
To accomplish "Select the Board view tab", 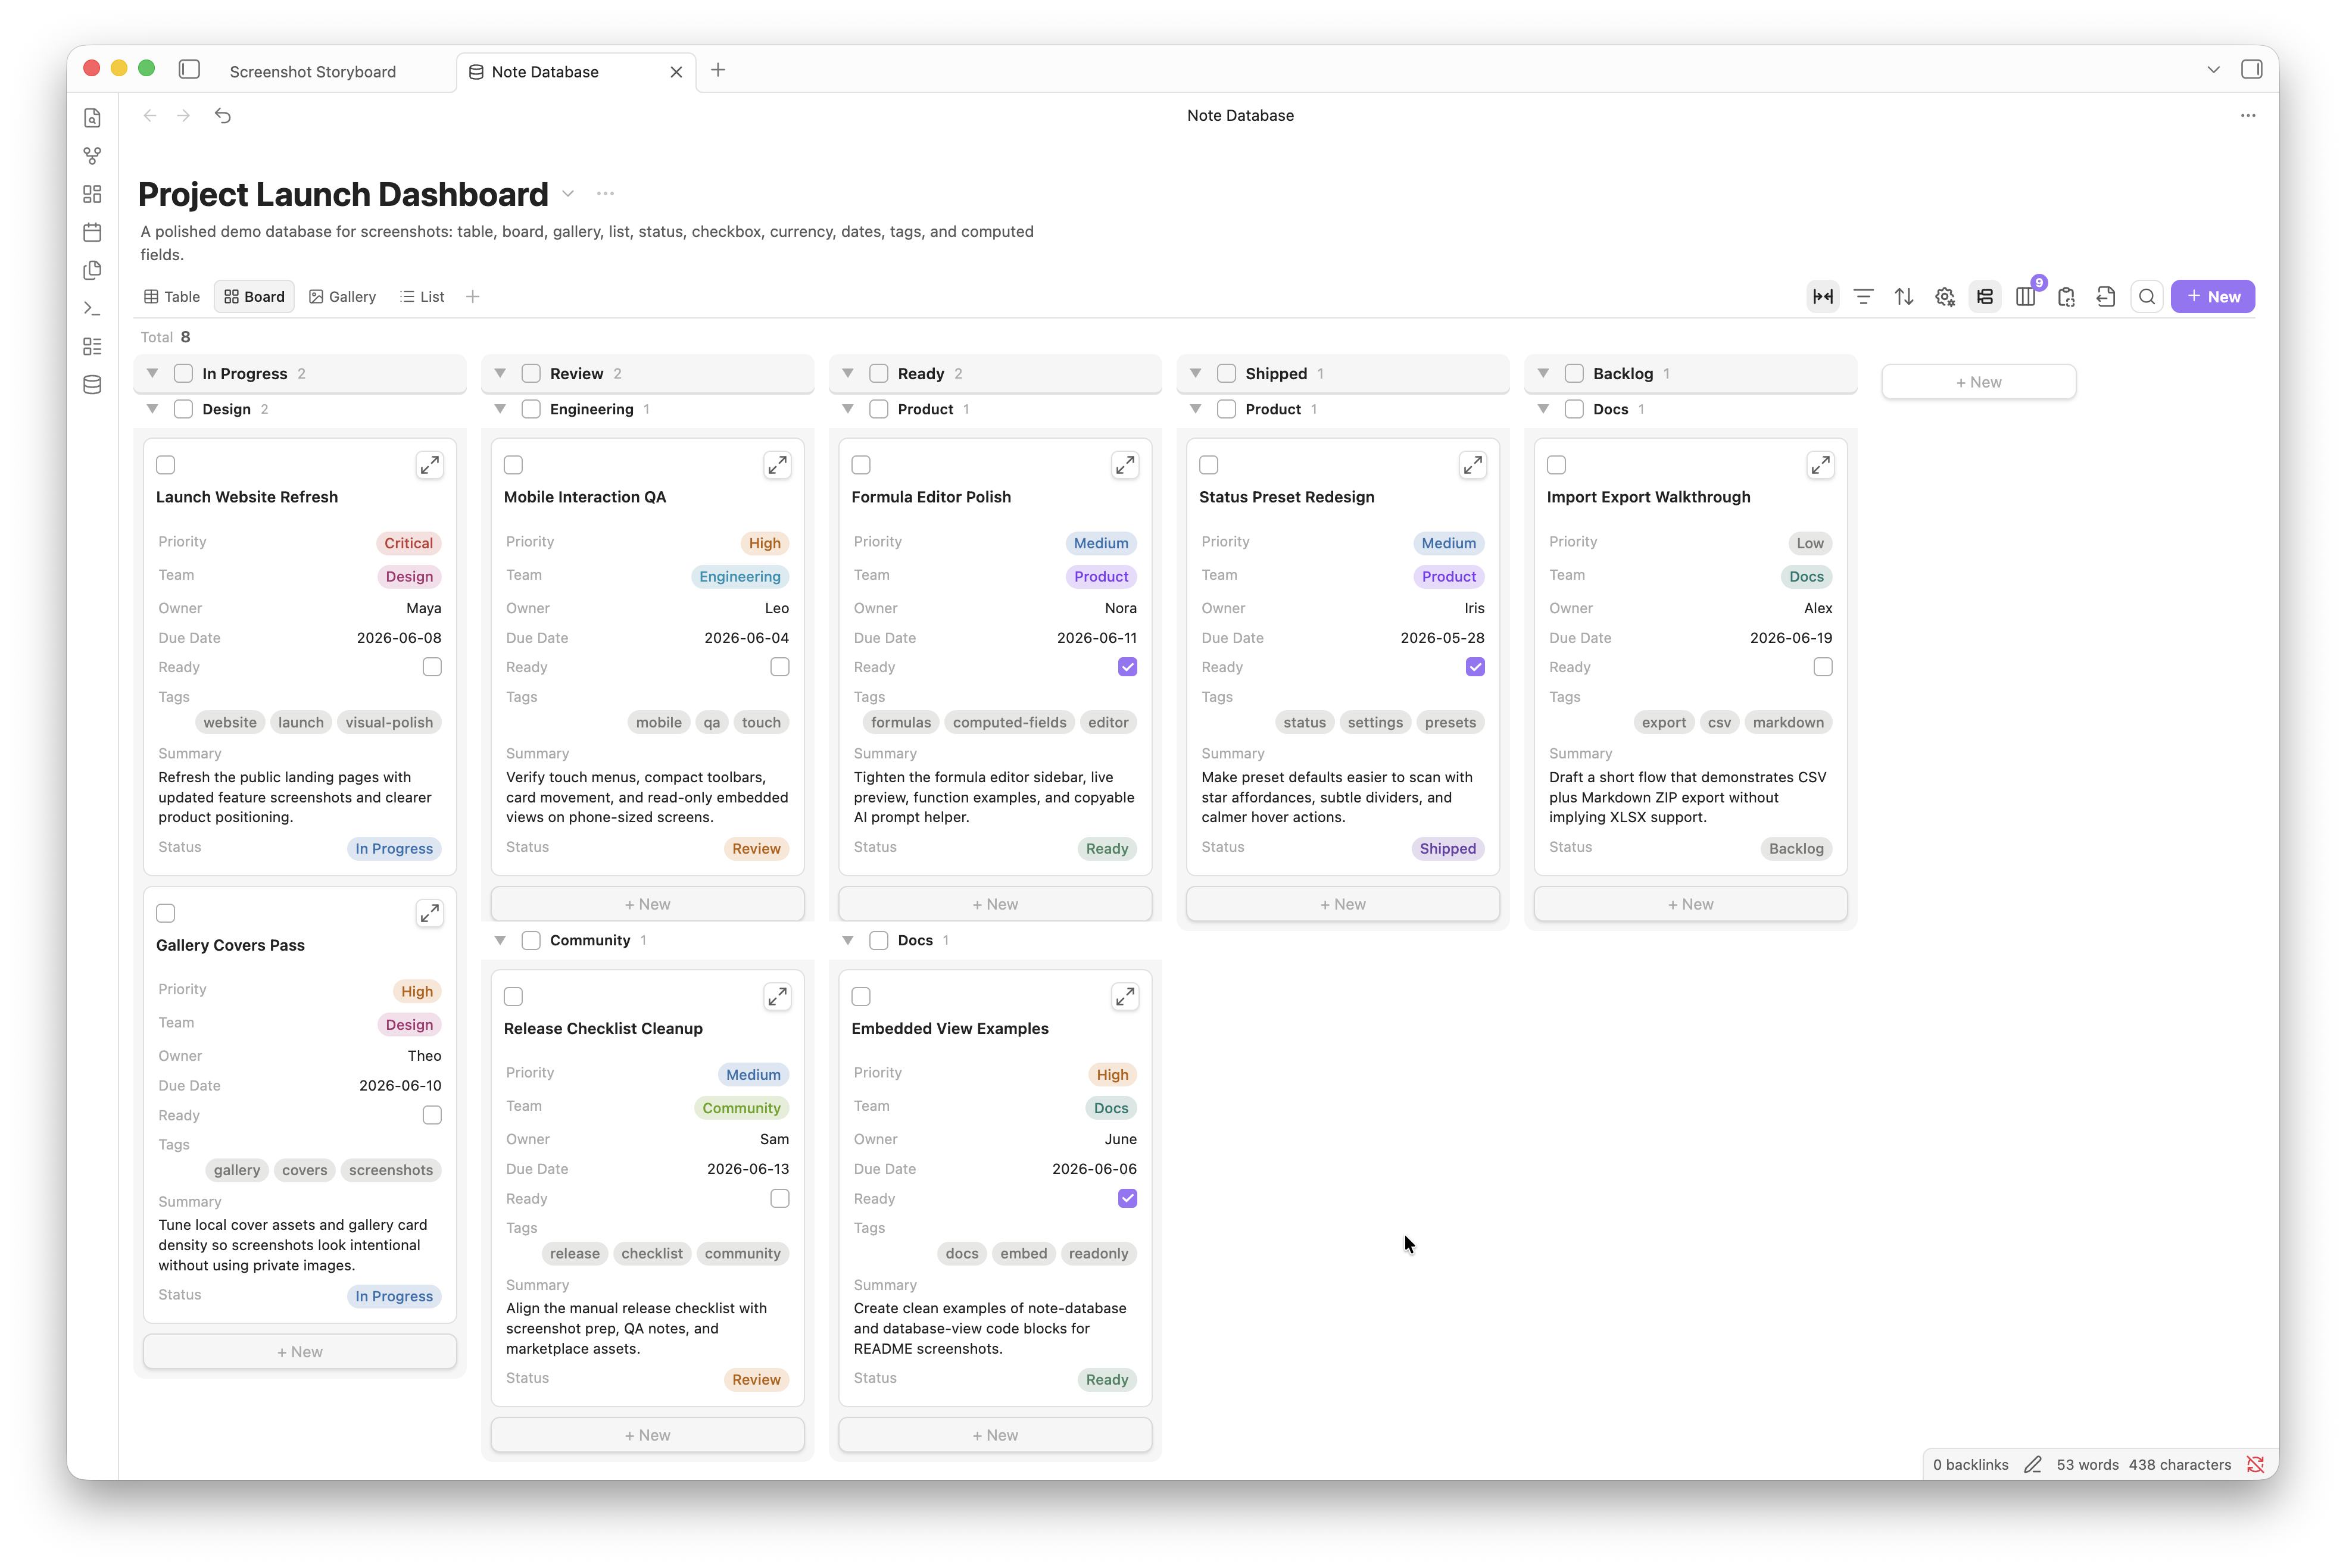I will [x=254, y=297].
